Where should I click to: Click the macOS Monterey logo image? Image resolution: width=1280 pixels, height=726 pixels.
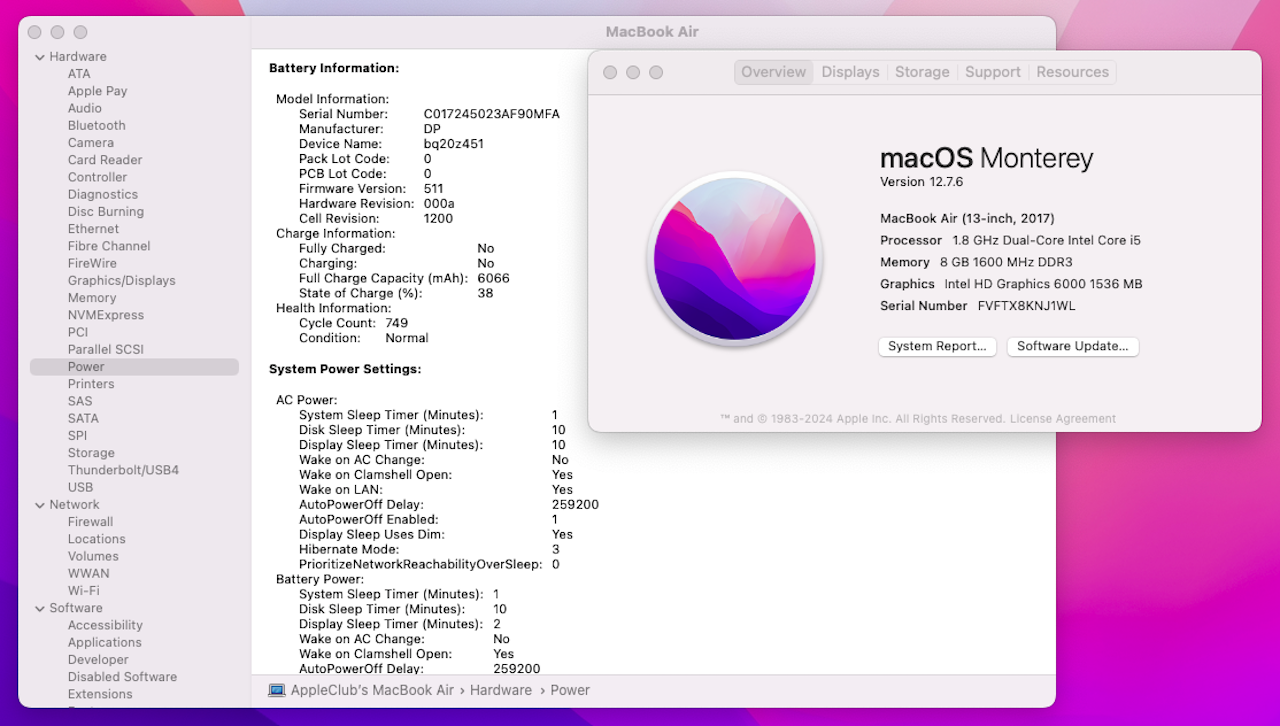735,259
